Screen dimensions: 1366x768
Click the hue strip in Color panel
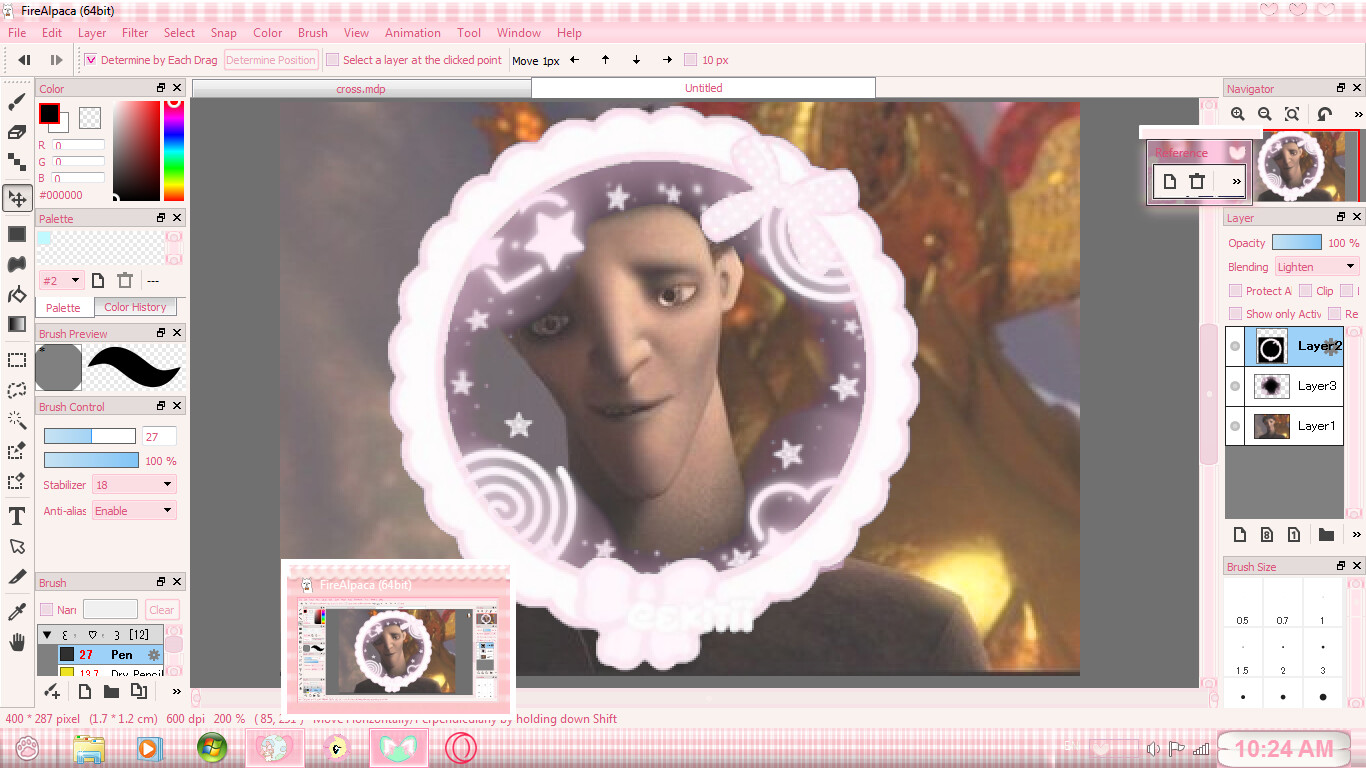click(x=174, y=150)
